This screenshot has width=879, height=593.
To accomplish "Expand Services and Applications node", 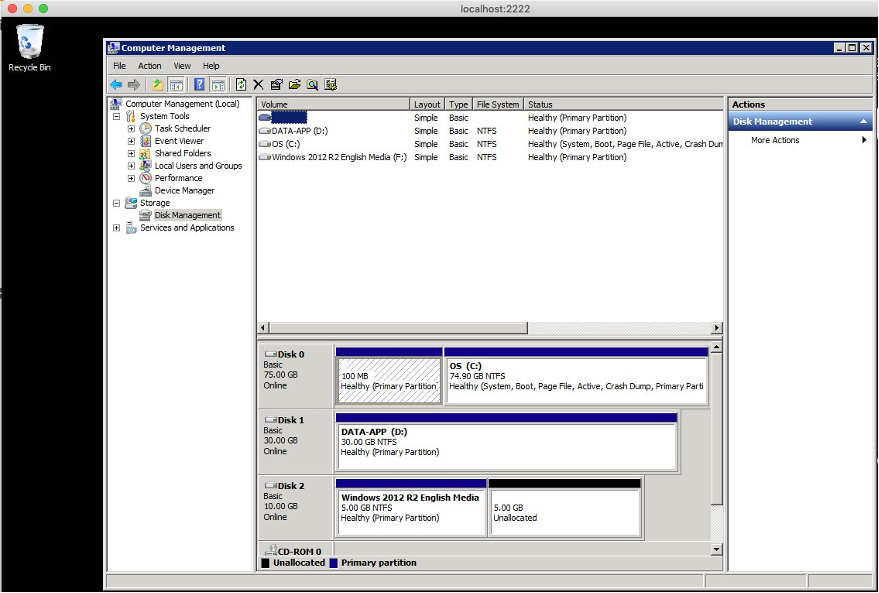I will 117,228.
